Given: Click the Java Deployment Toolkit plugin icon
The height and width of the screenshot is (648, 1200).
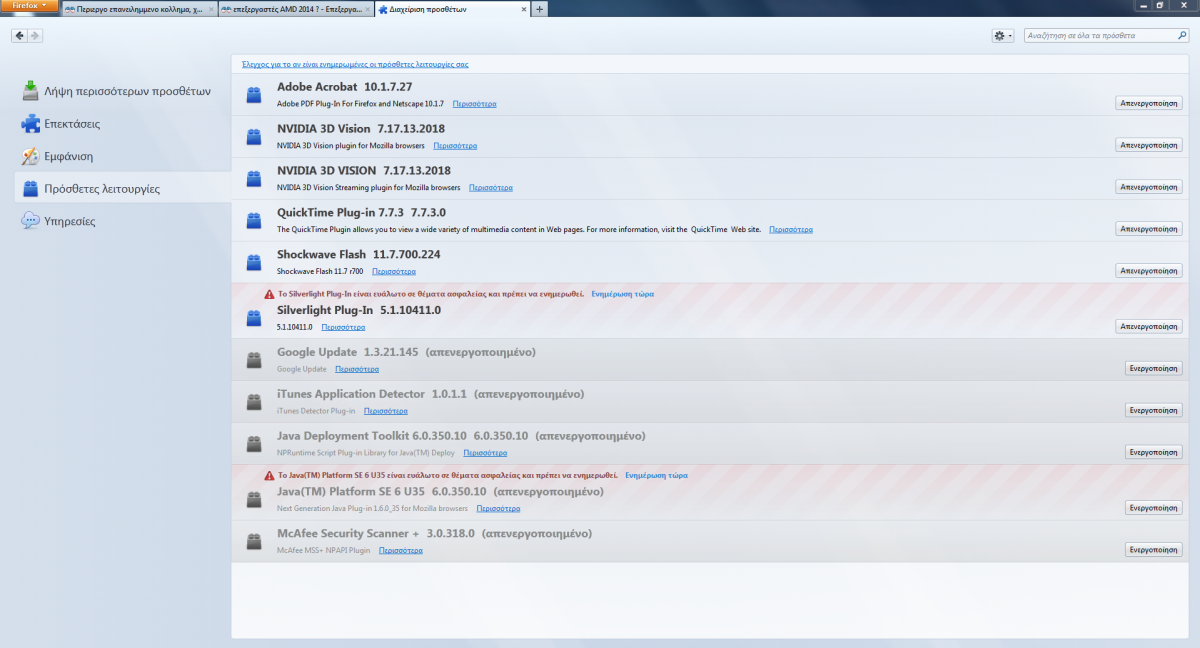Looking at the screenshot, I should click(x=254, y=445).
